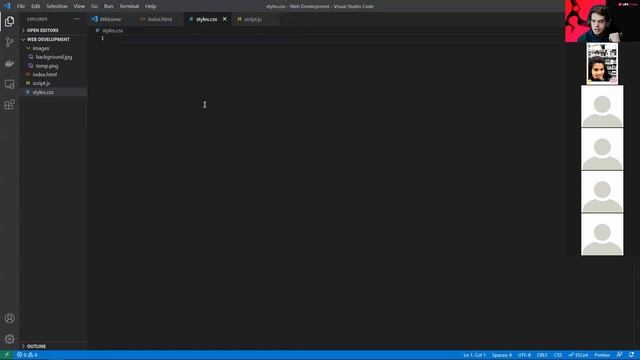Place cursor on line 1 of editor
The width and height of the screenshot is (640, 360).
(327, 38)
